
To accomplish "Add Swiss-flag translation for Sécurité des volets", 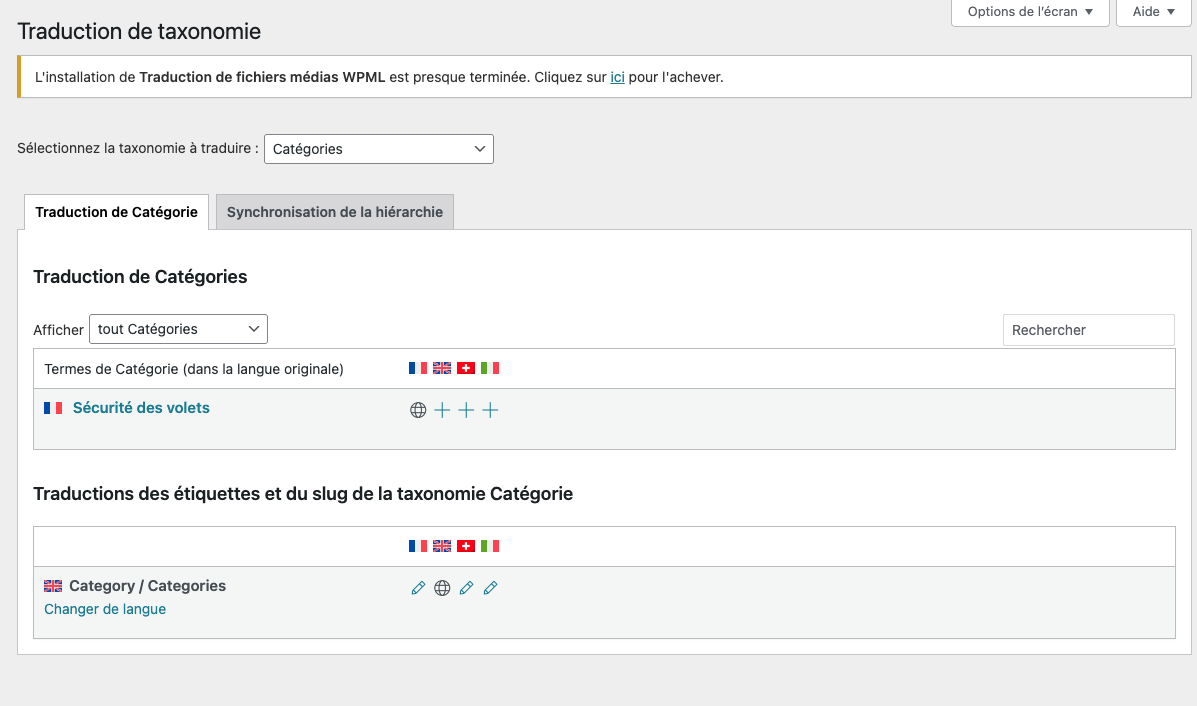I will coord(466,410).
